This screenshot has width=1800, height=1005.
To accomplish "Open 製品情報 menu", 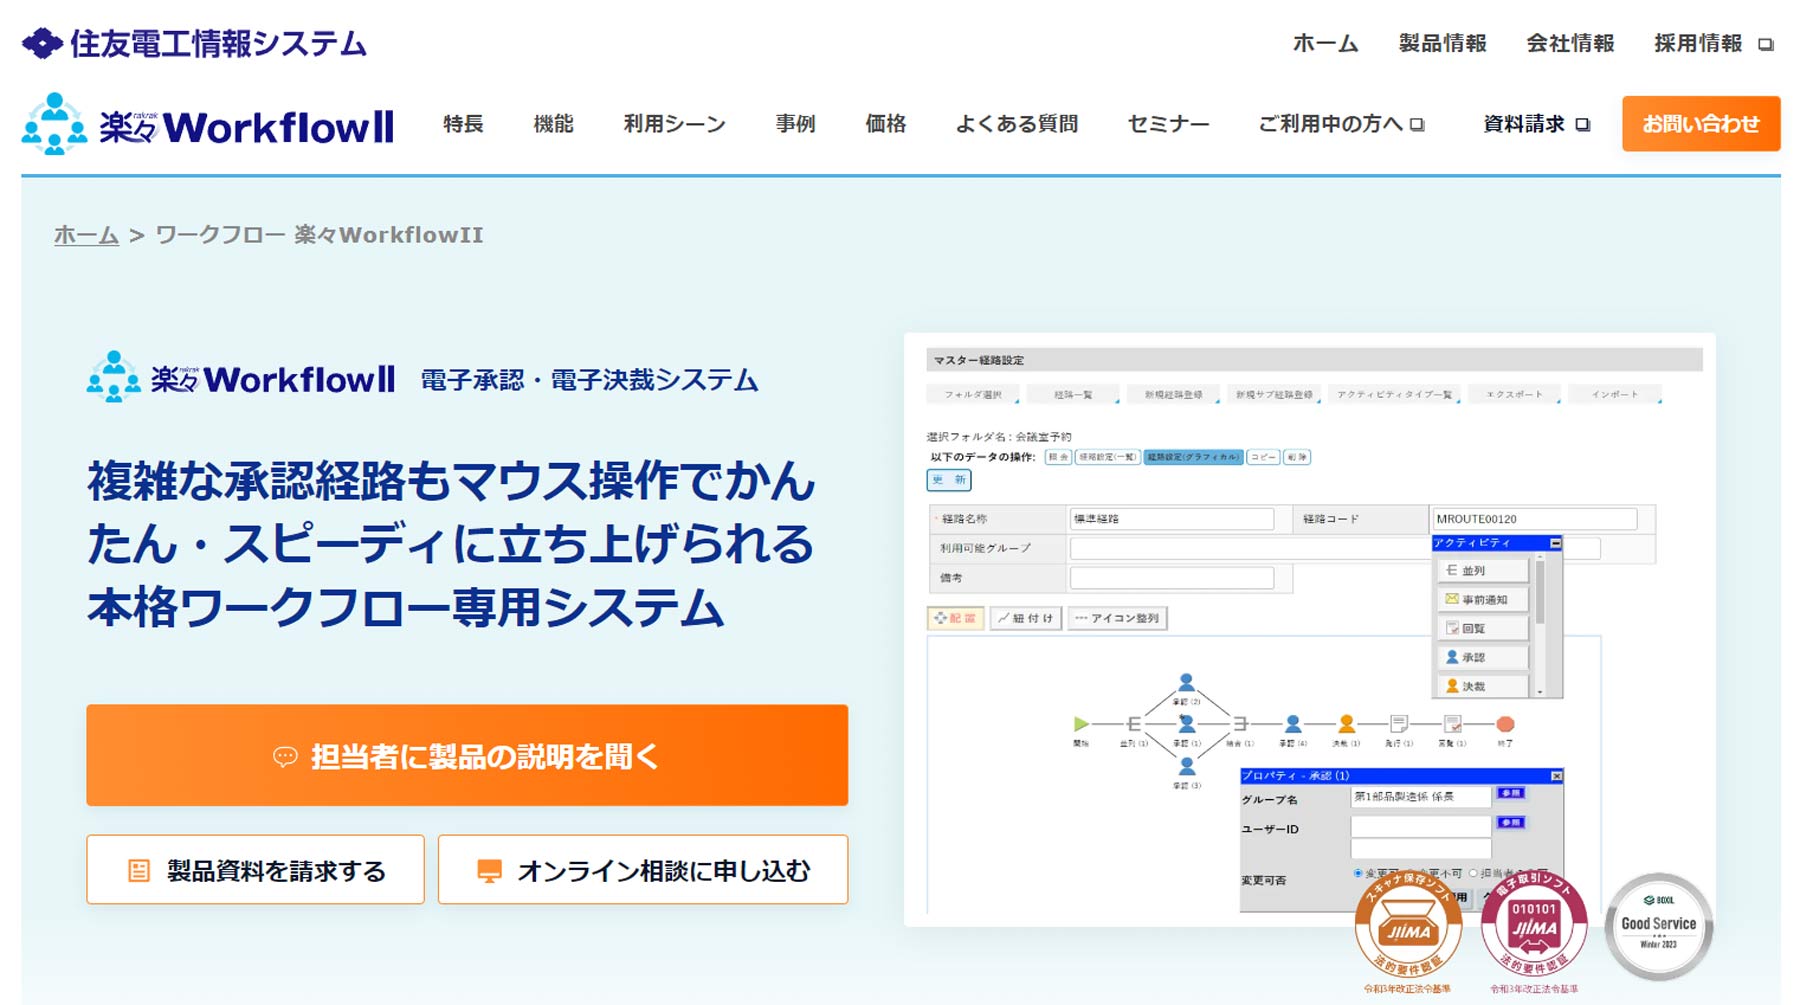I will [x=1442, y=43].
